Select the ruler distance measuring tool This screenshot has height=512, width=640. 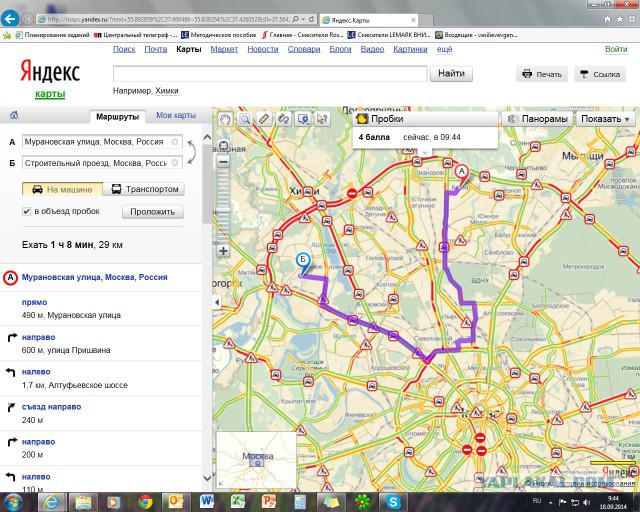(264, 119)
